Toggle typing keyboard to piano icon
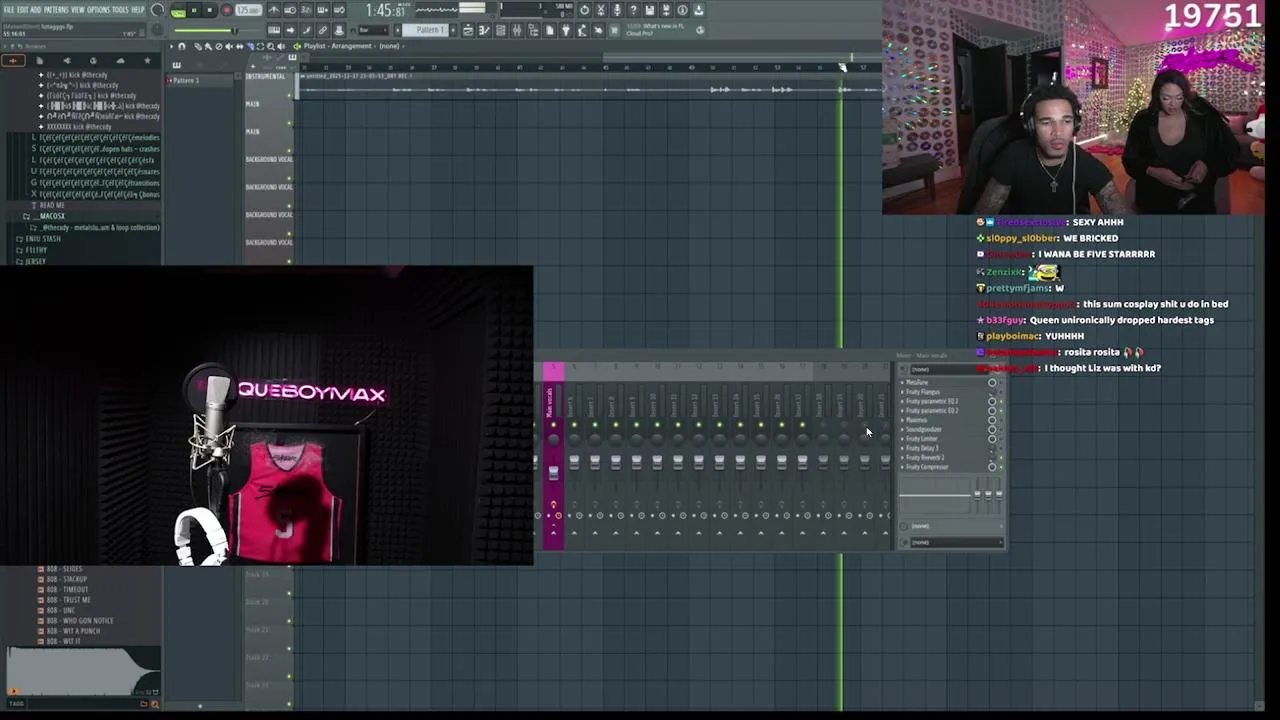Screen dimensions: 1280x720 pyautogui.click(x=274, y=29)
